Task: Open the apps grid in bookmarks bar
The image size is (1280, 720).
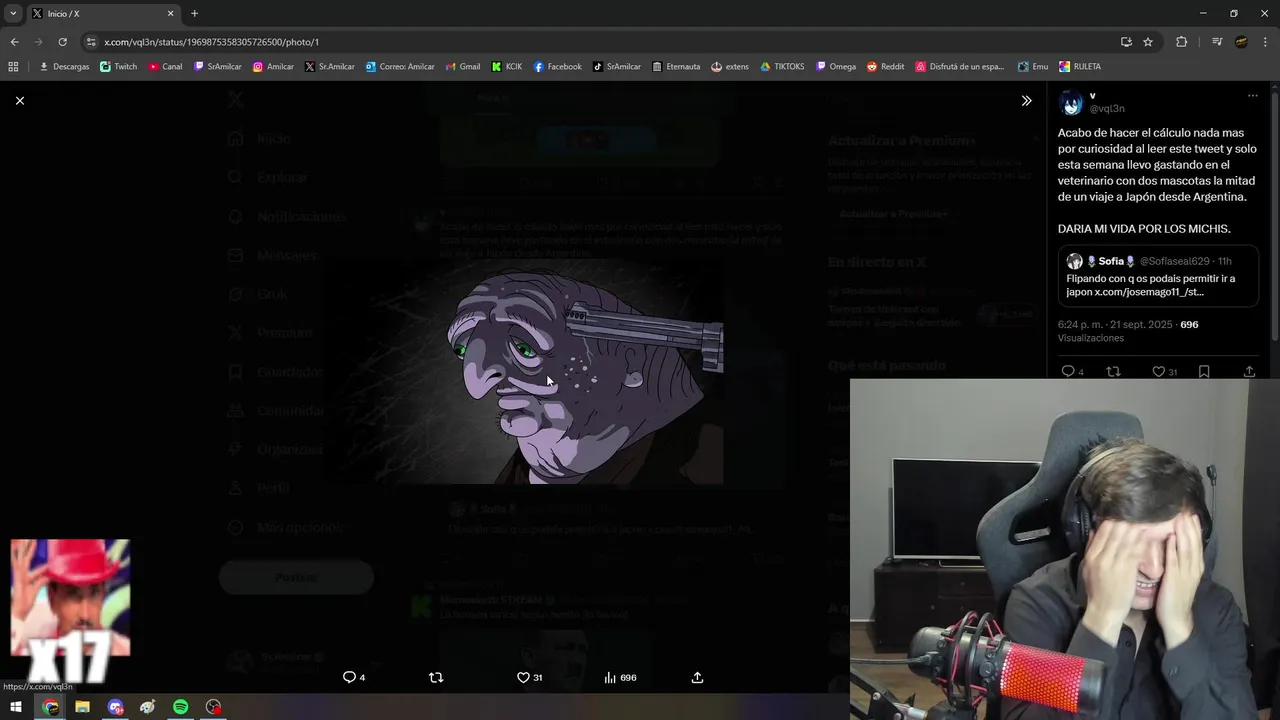Action: pos(13,66)
